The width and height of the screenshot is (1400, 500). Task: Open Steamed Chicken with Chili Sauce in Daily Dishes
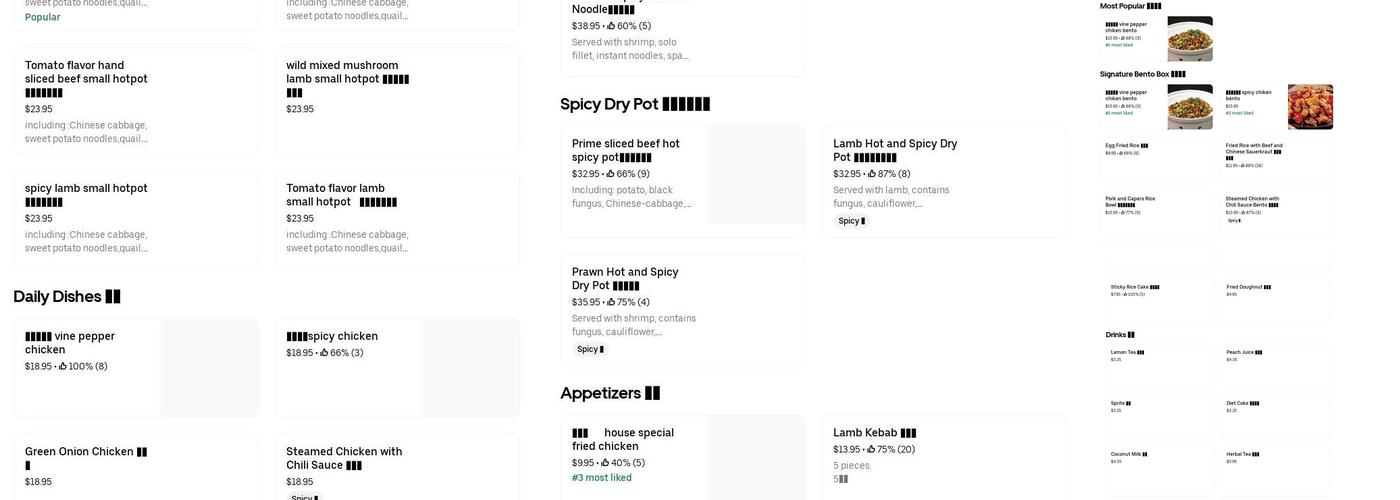pyautogui.click(x=397, y=465)
